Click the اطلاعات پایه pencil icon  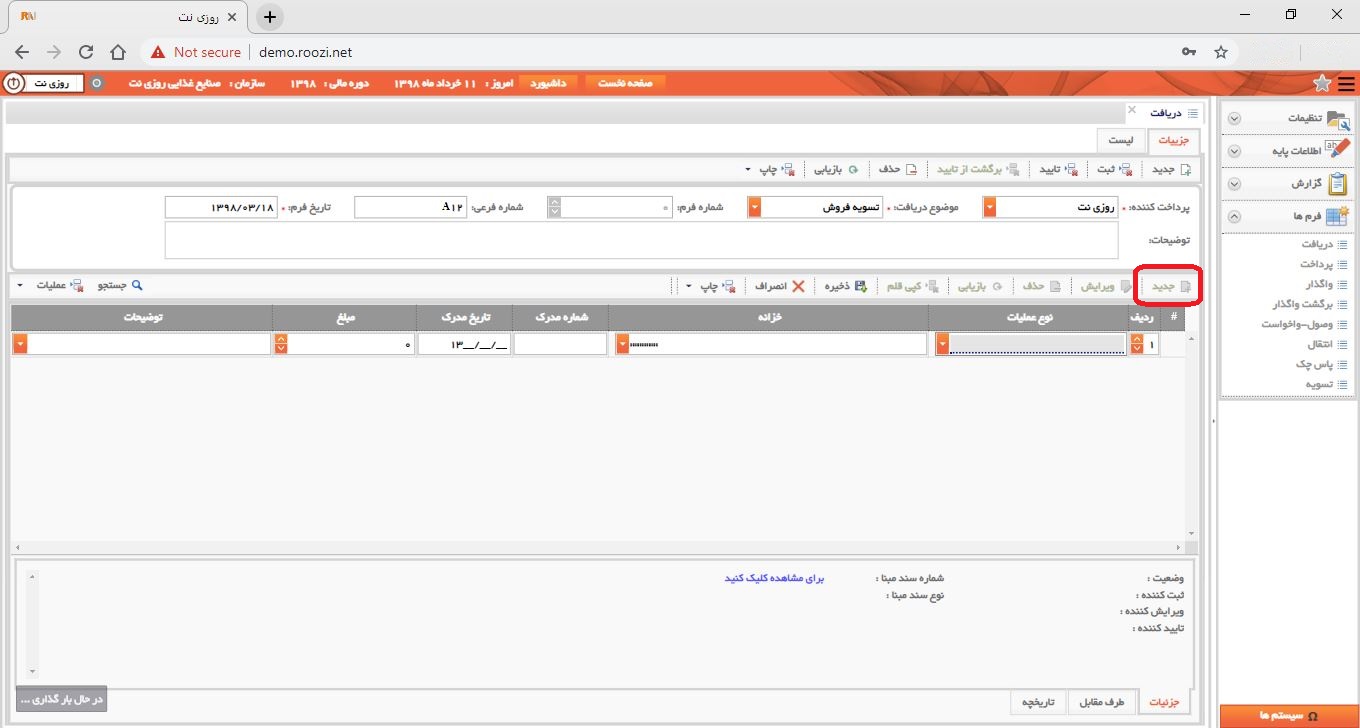[1337, 150]
